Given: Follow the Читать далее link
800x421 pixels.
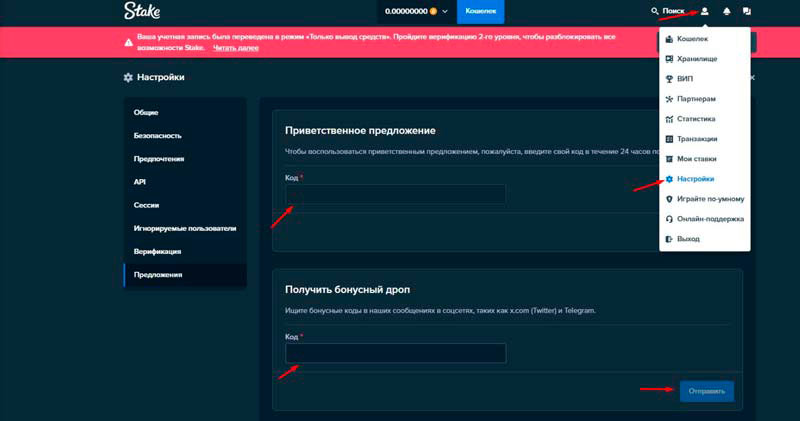Looking at the screenshot, I should (x=236, y=48).
